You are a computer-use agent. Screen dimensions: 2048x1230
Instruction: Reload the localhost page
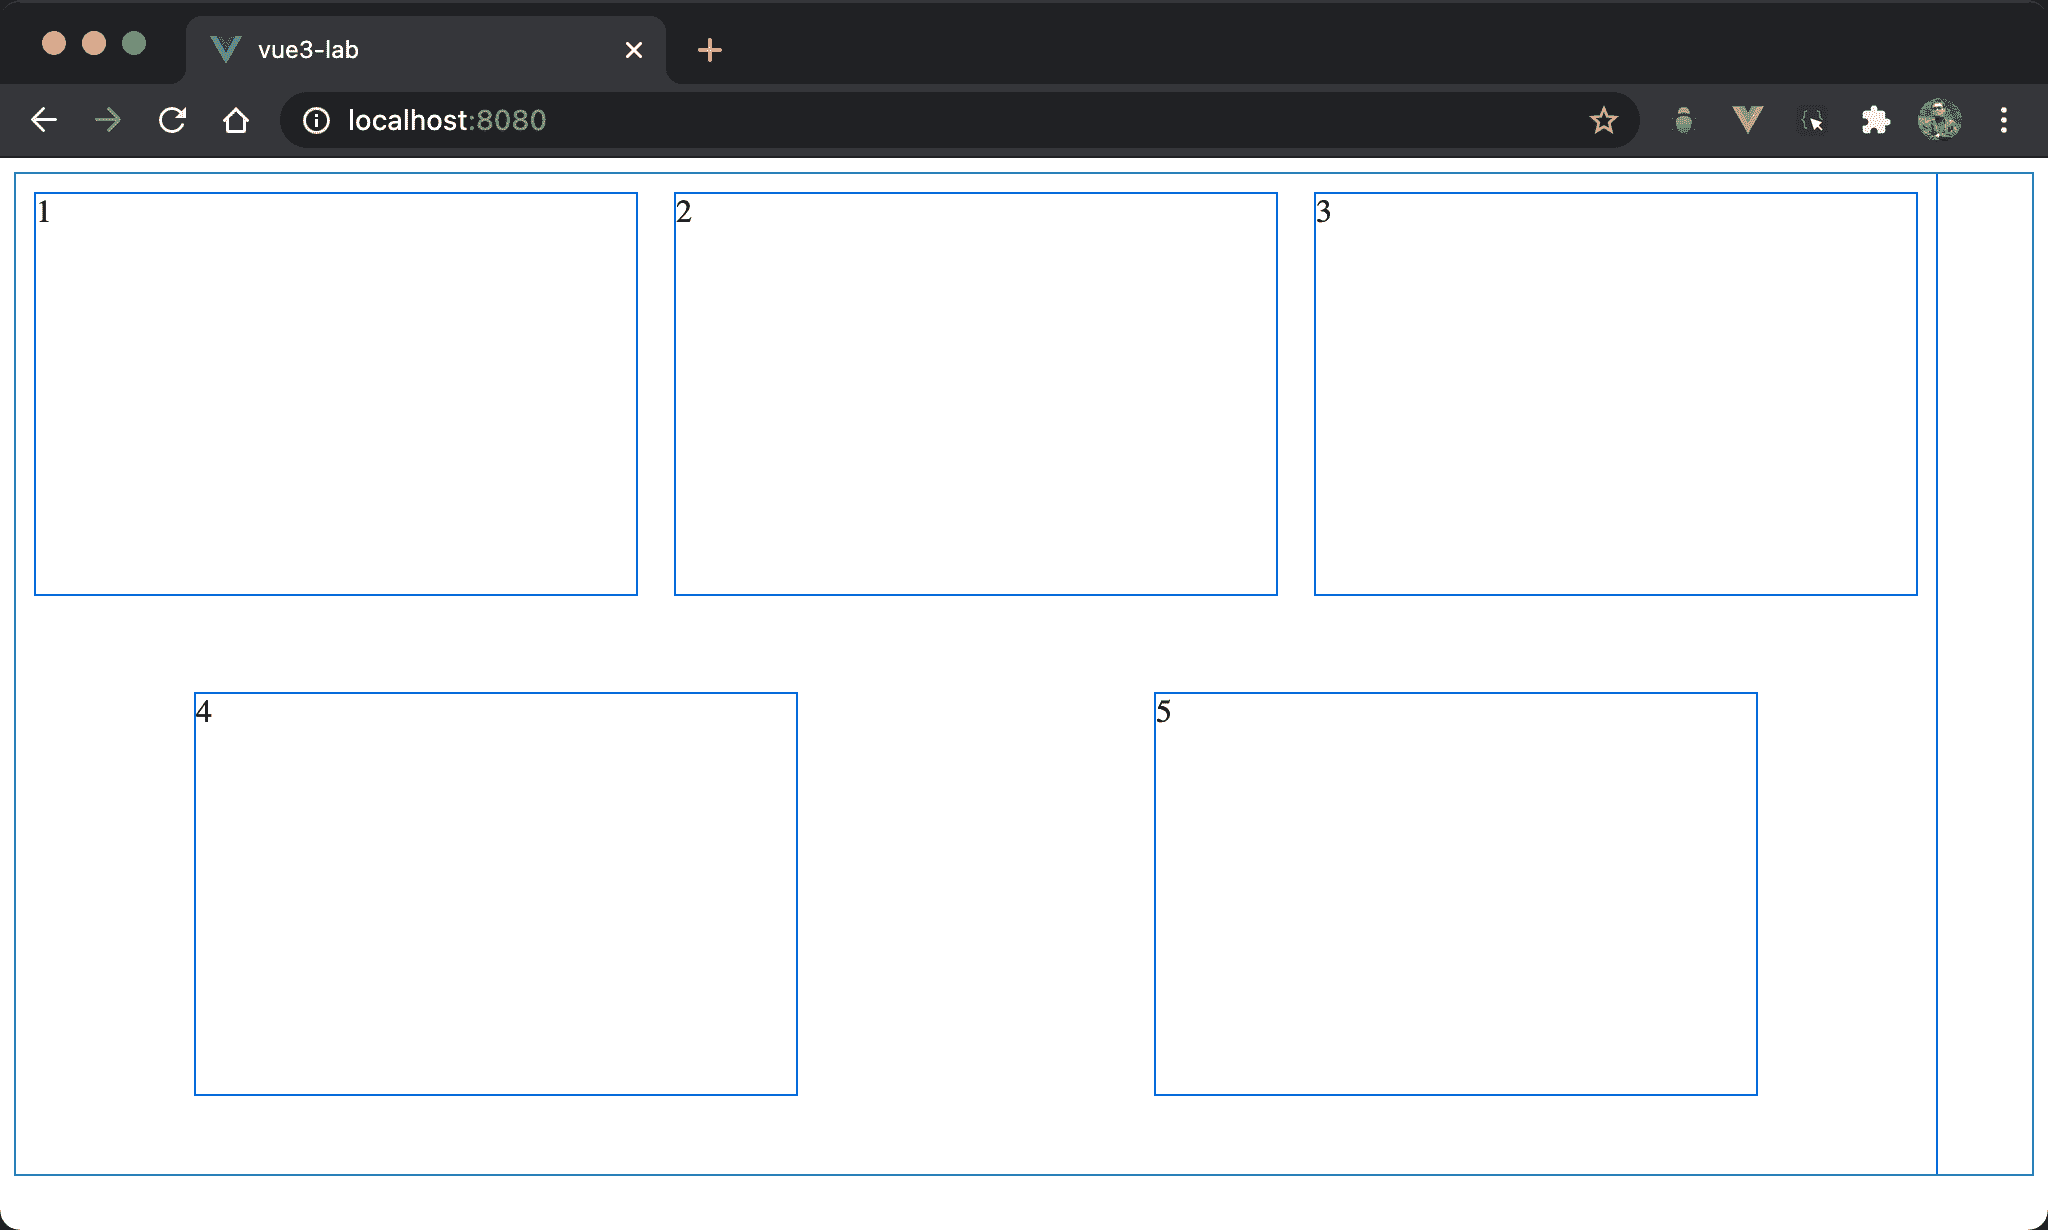172,121
